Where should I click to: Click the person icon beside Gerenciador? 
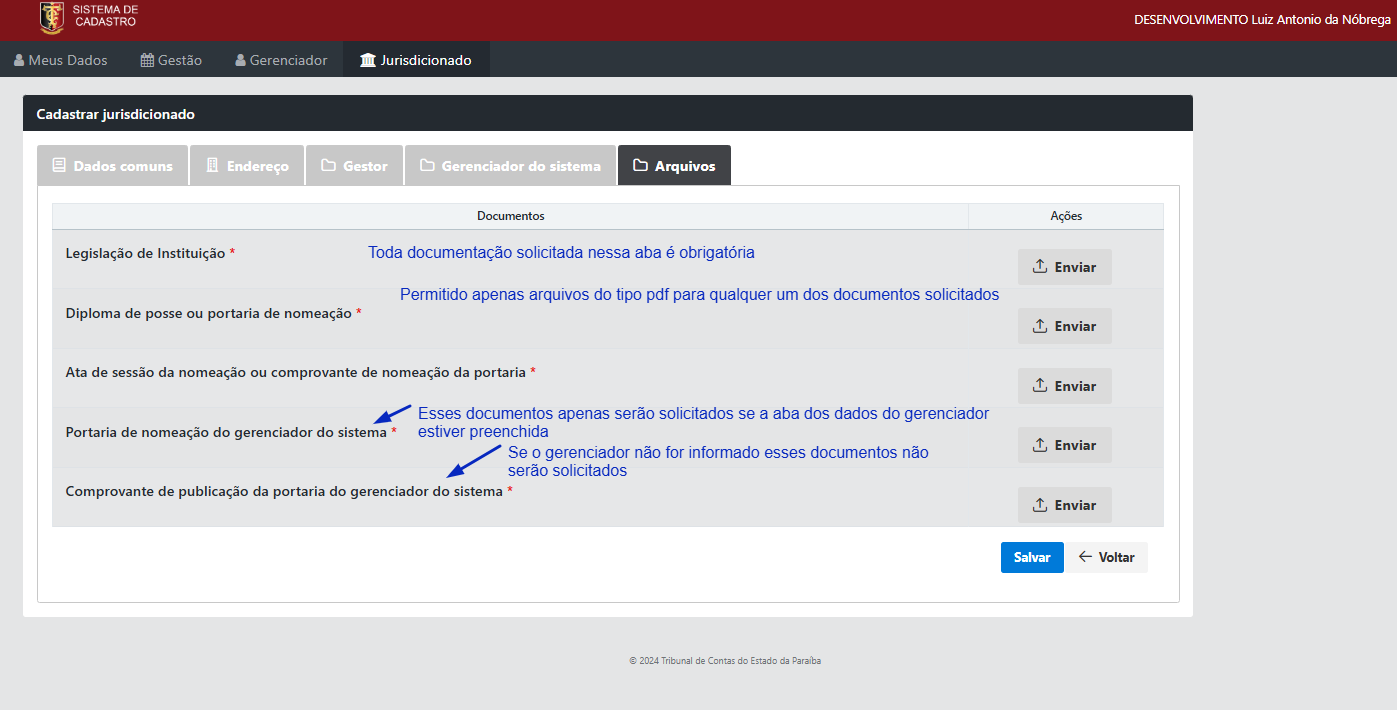[x=240, y=60]
